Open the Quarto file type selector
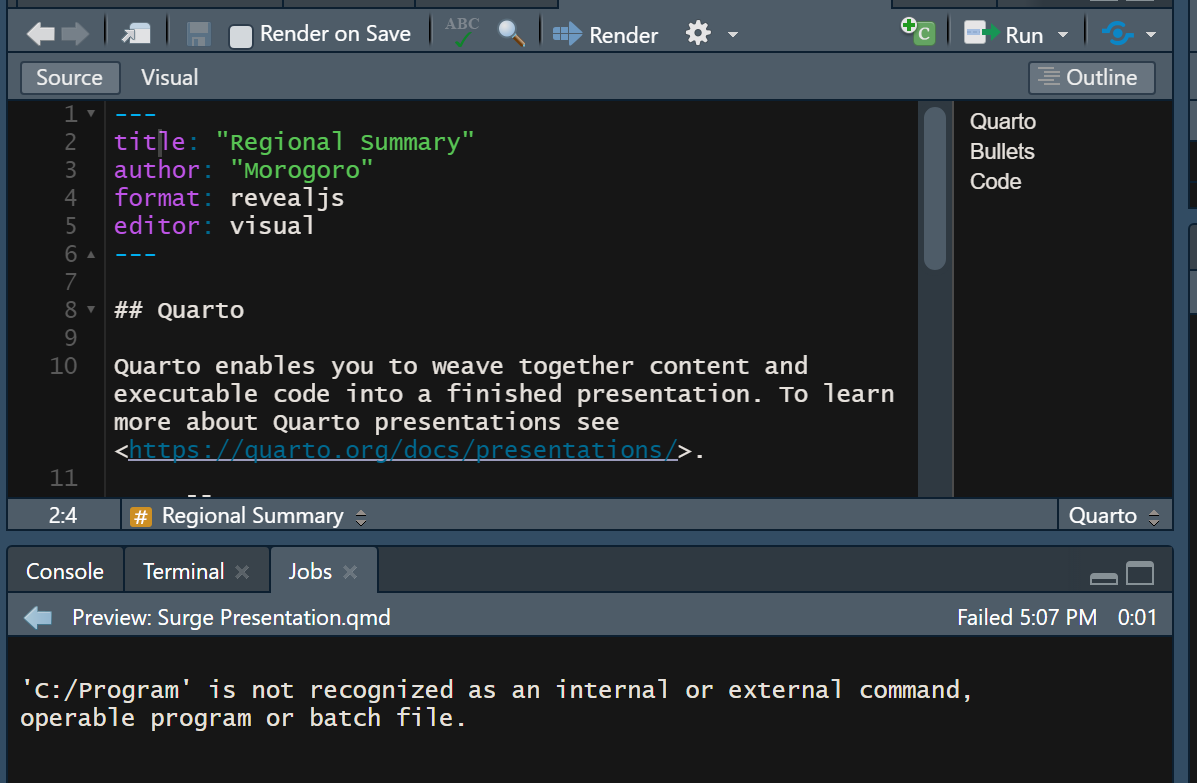The height and width of the screenshot is (783, 1197). tap(1114, 516)
